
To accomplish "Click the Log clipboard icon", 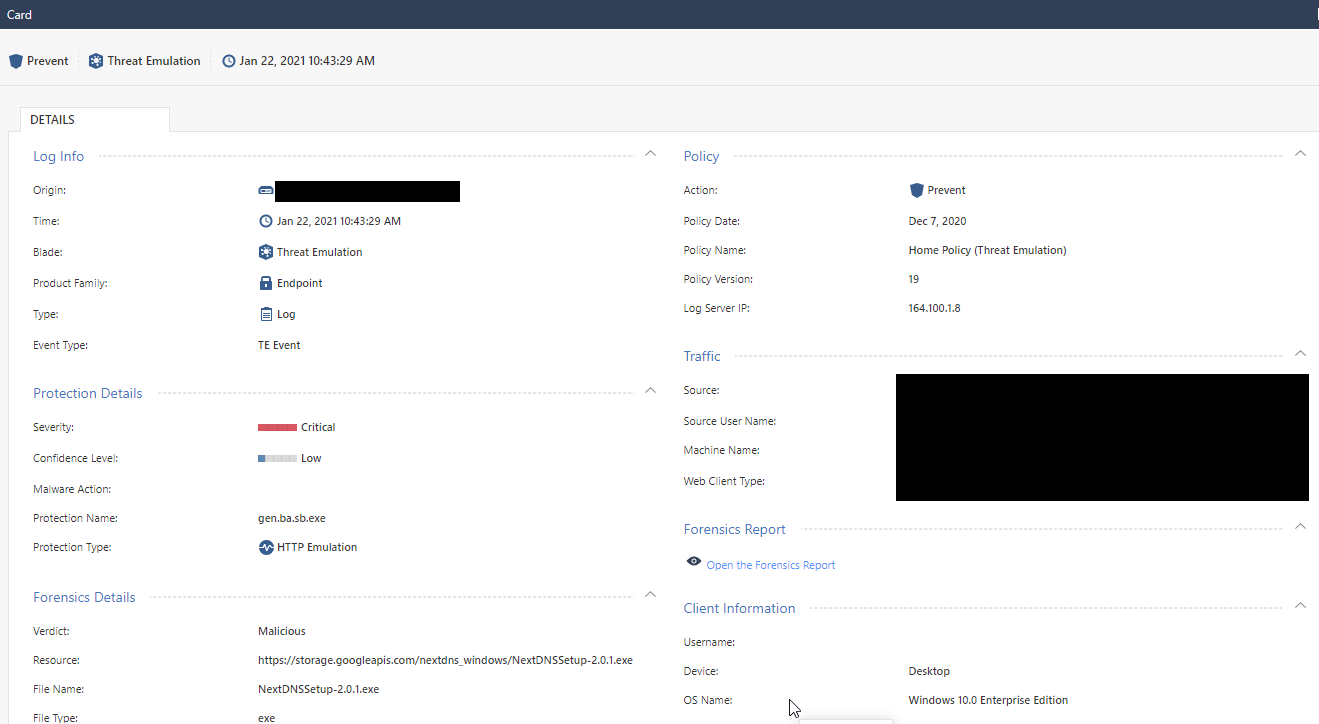I will click(266, 314).
